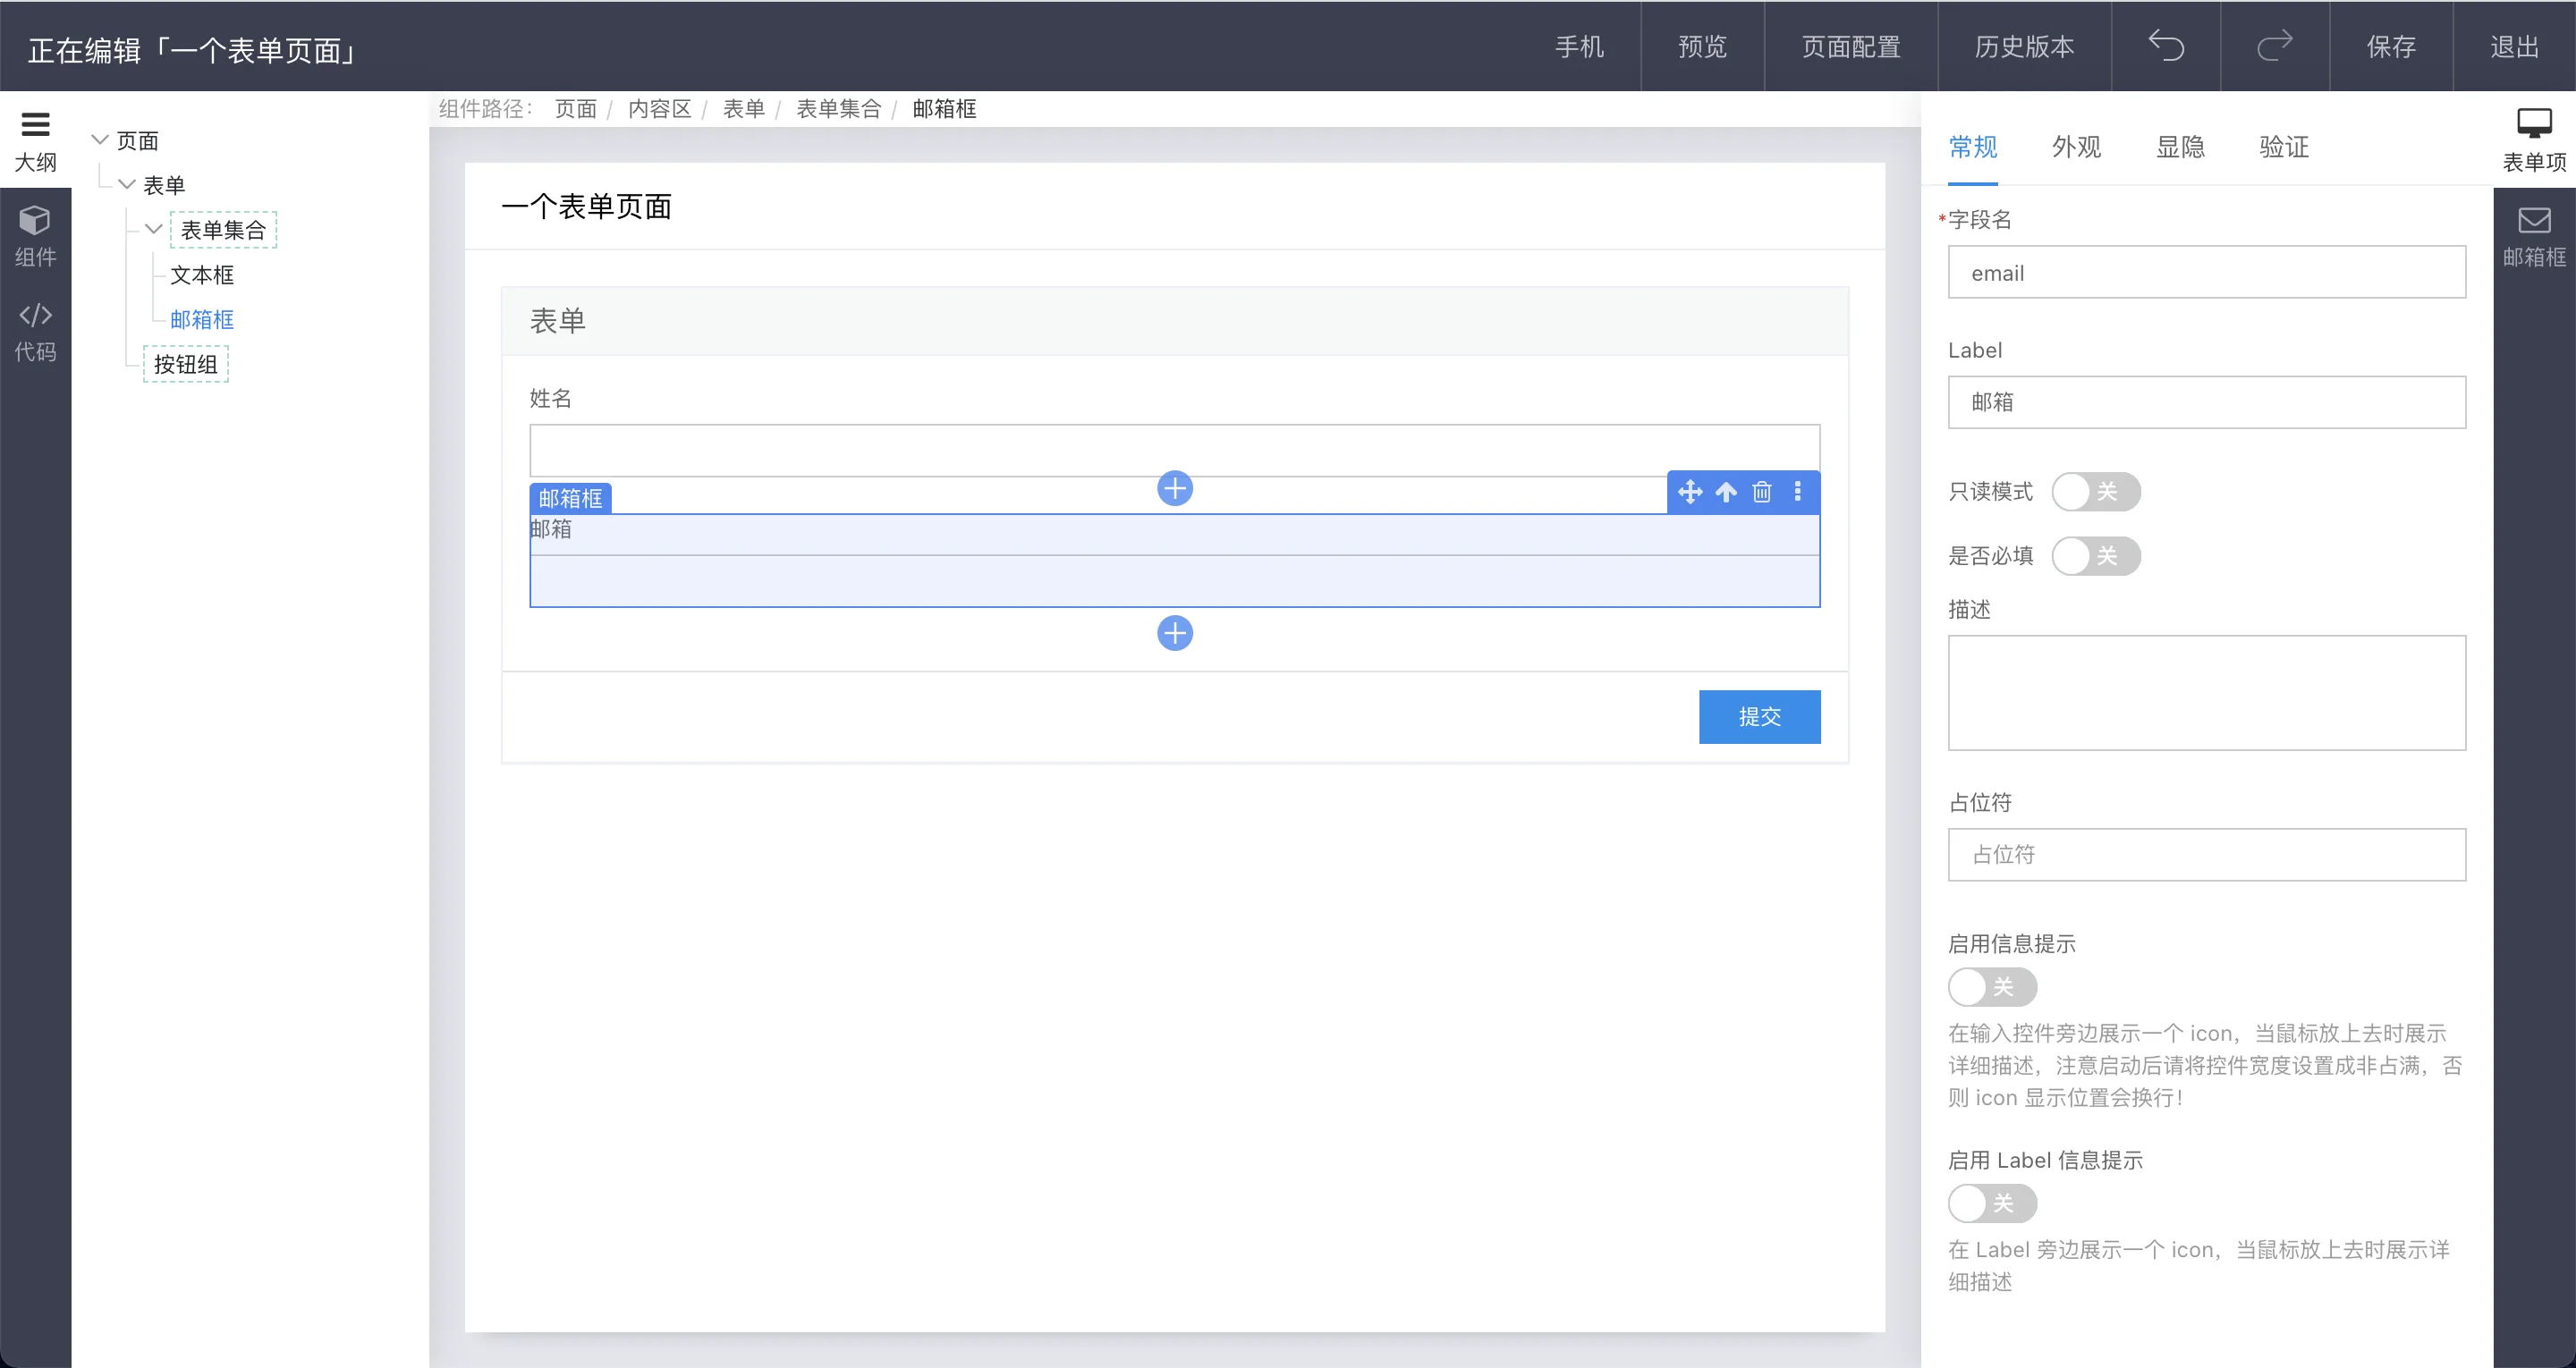The width and height of the screenshot is (2576, 1368).
Task: Click the 占位符 input field
Action: (x=2206, y=855)
